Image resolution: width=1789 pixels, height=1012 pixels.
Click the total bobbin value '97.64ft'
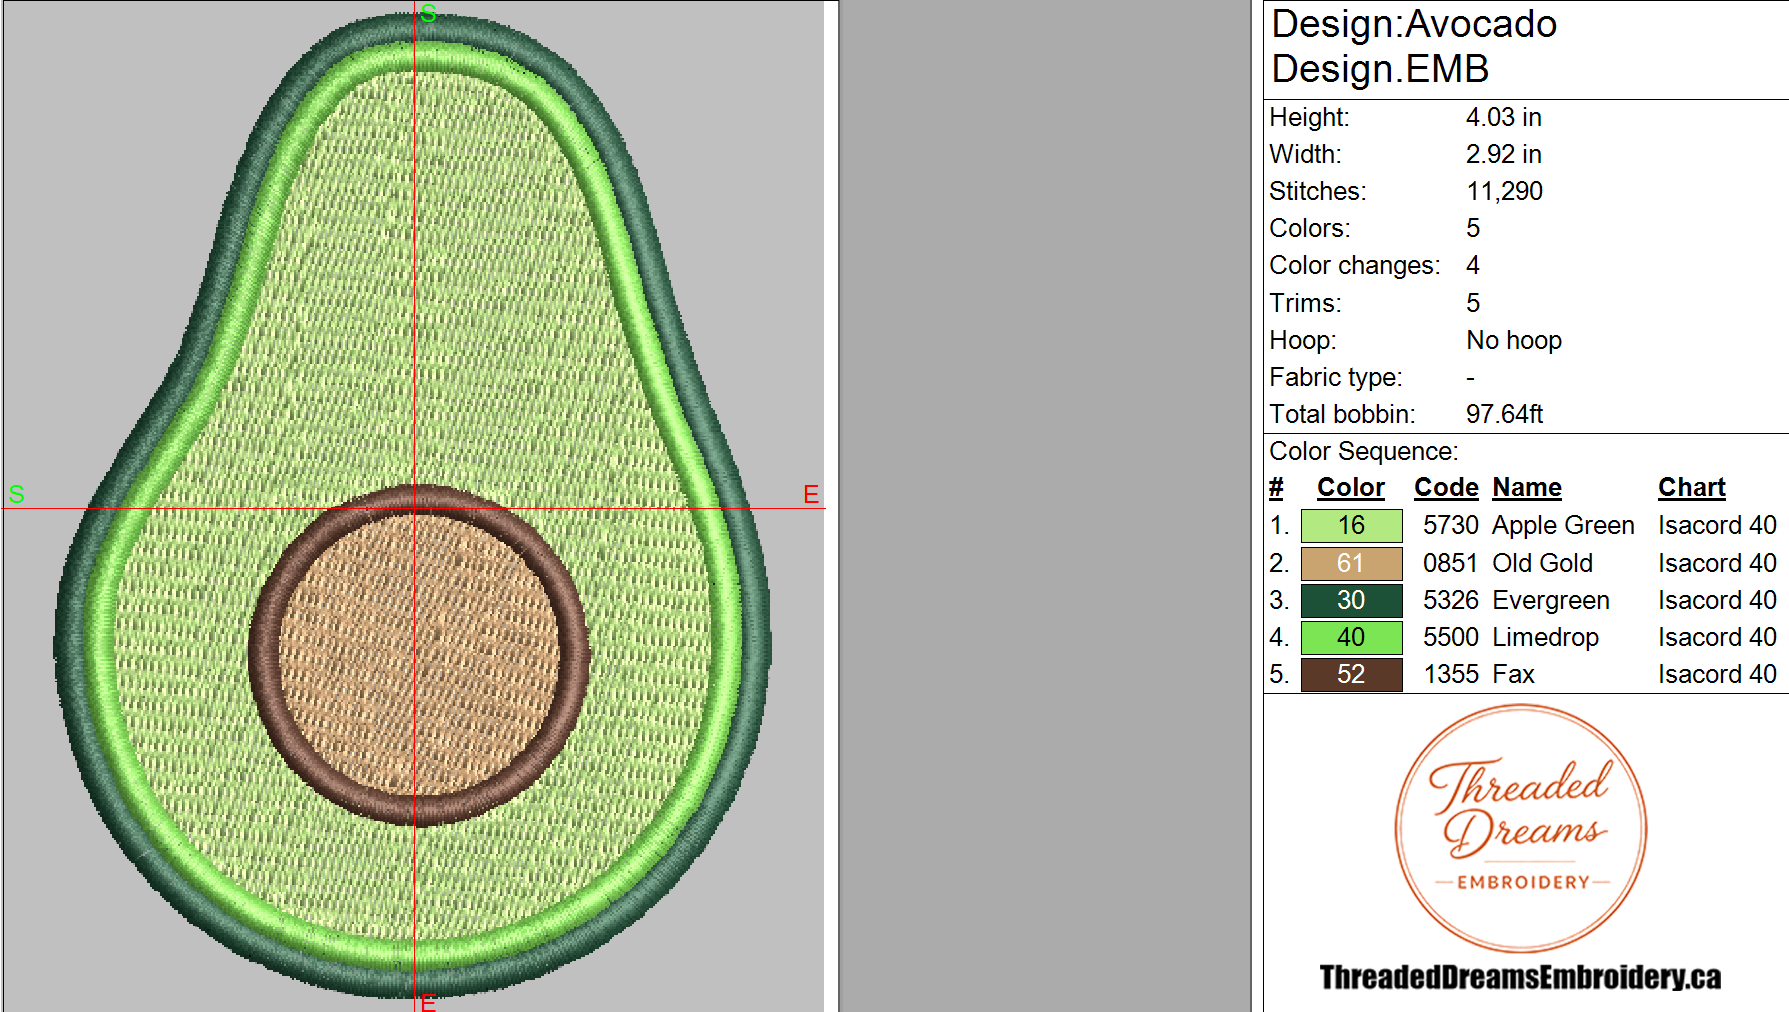[x=1505, y=414]
